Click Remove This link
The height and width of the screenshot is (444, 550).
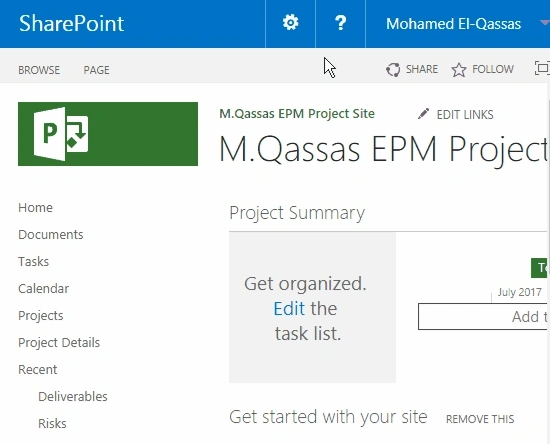click(480, 419)
